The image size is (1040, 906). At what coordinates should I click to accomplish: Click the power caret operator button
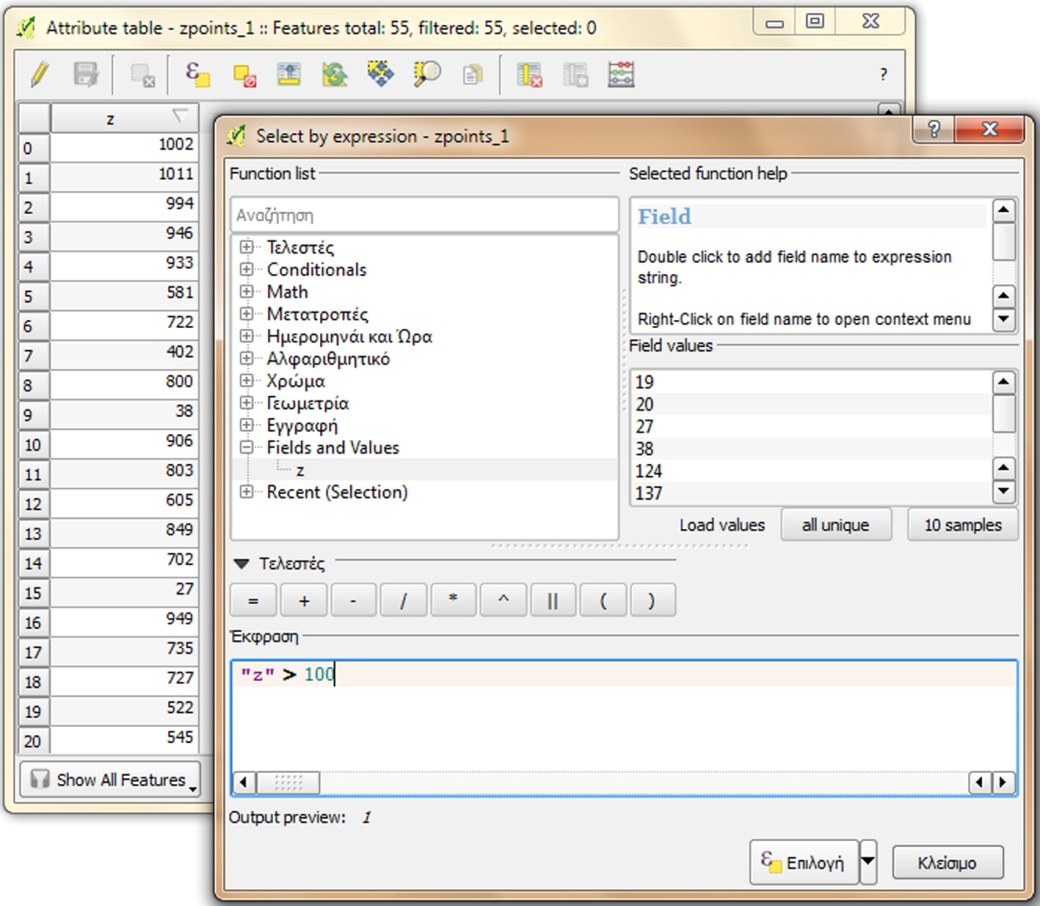click(503, 601)
